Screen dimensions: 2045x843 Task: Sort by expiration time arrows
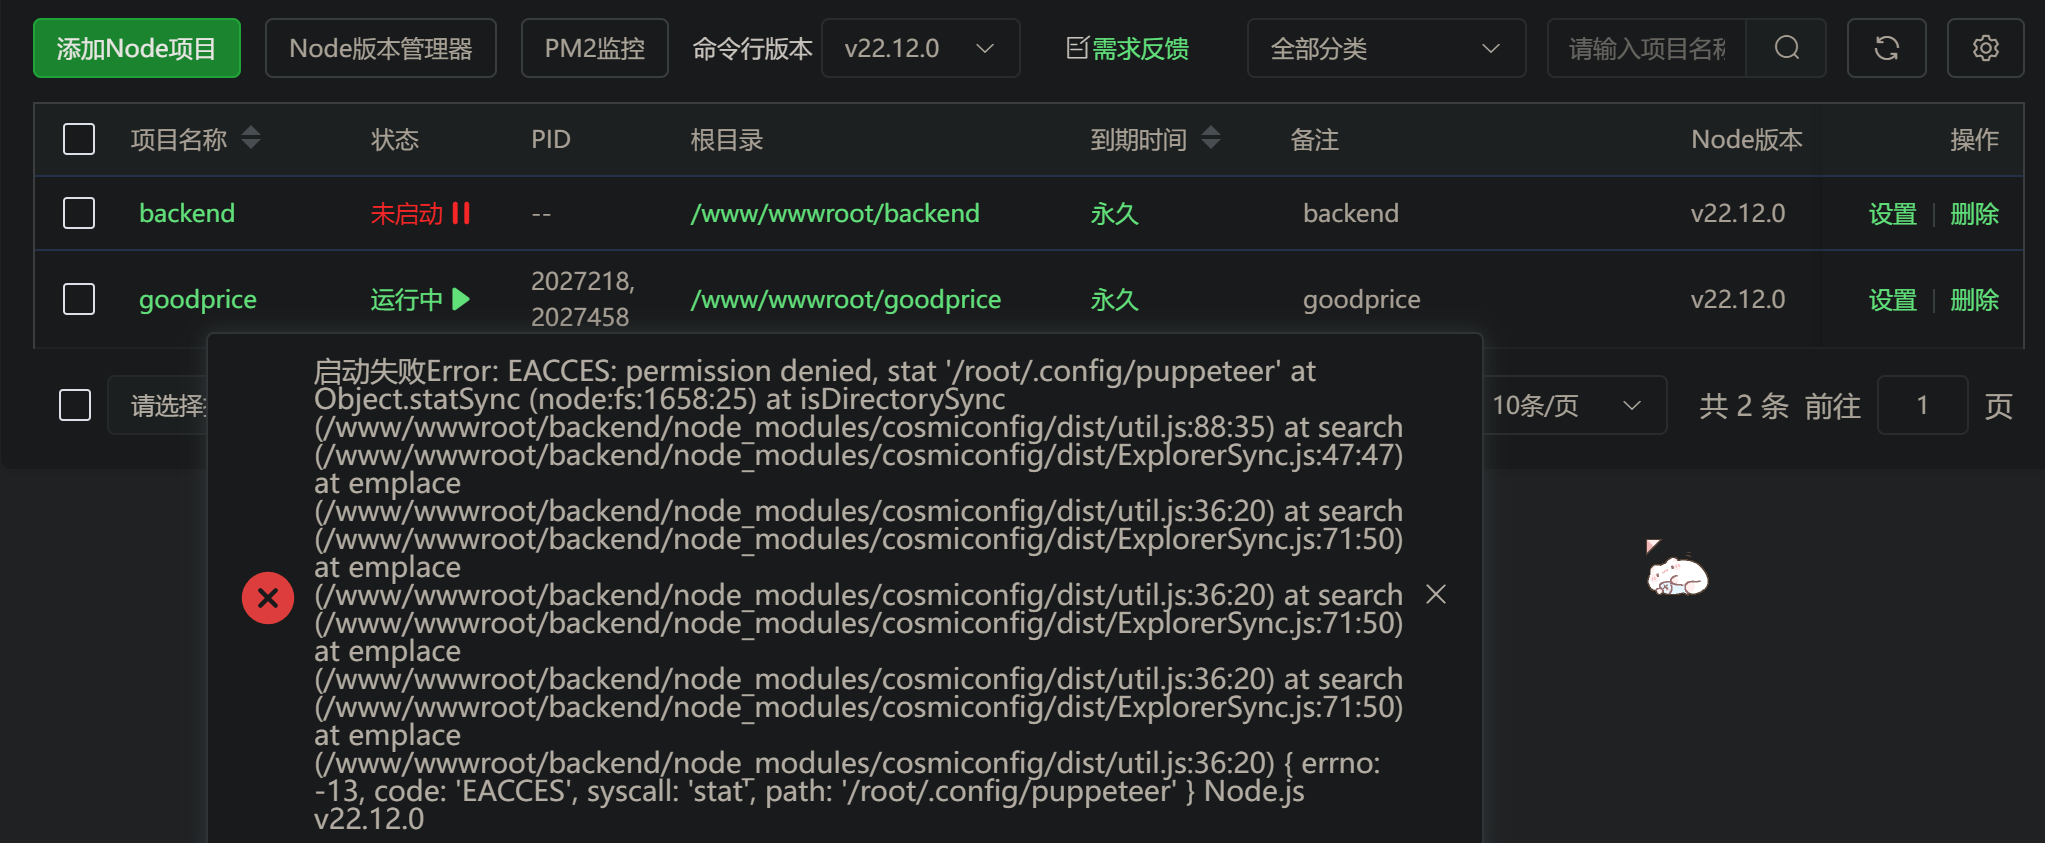(x=1211, y=138)
